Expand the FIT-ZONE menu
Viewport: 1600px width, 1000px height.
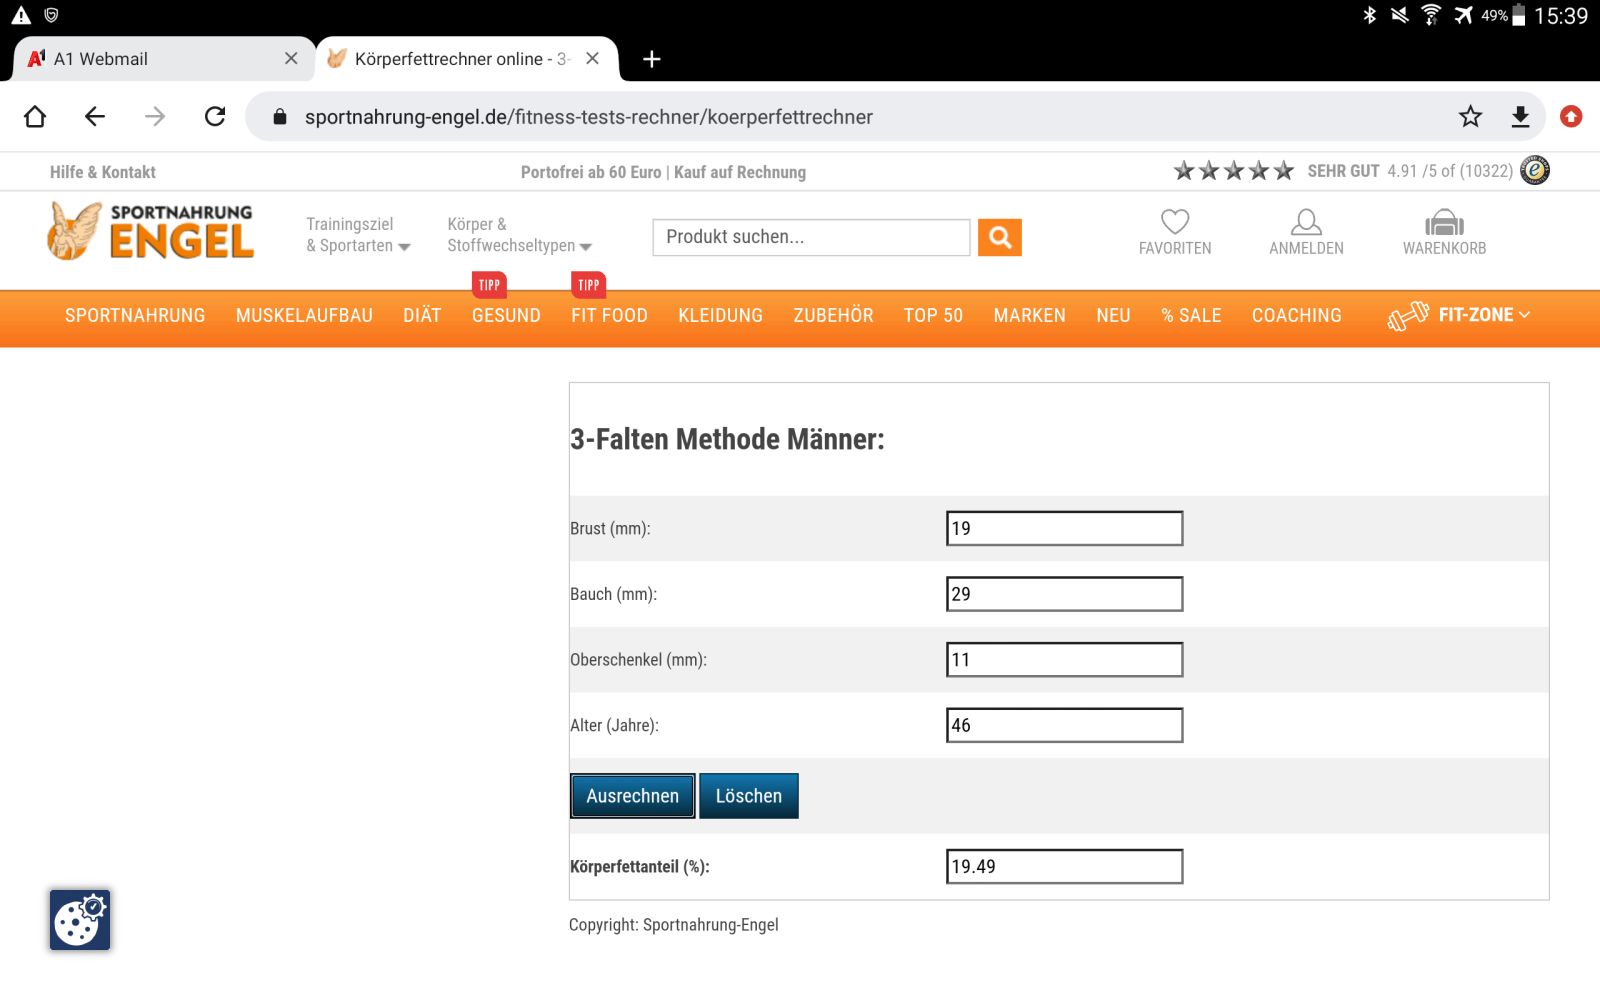(1460, 315)
